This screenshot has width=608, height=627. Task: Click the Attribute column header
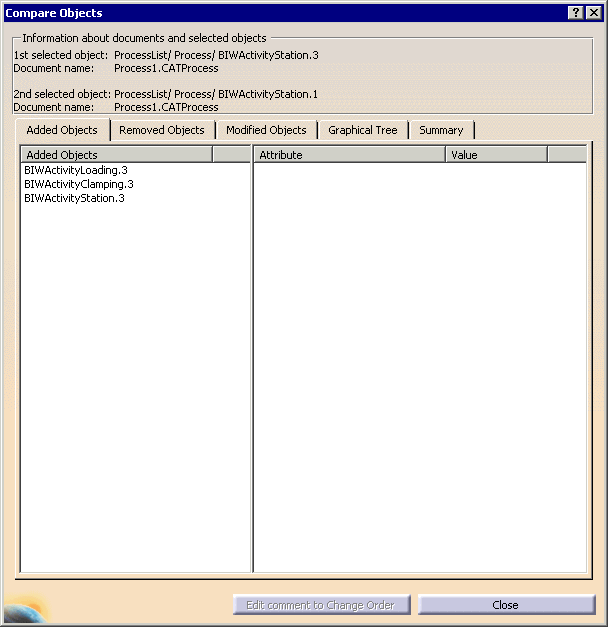(349, 155)
